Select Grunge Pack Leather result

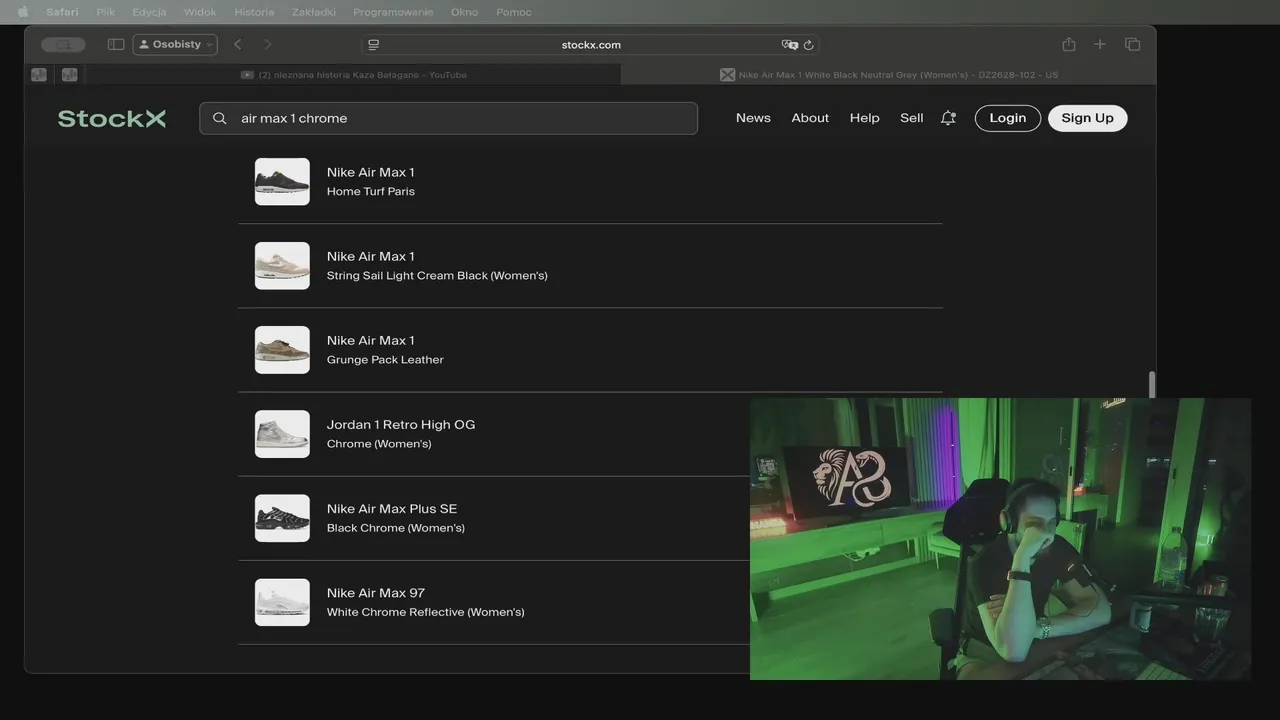(x=590, y=350)
